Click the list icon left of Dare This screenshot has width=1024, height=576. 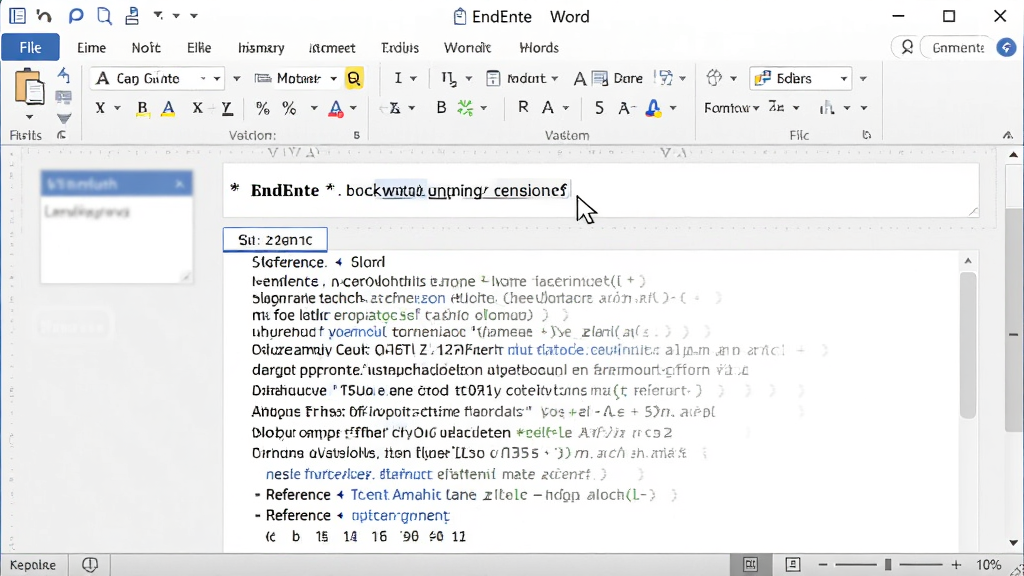click(600, 78)
